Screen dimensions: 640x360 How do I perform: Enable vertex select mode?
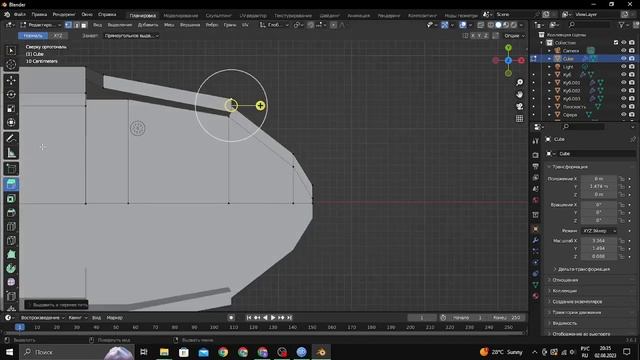pos(68,25)
